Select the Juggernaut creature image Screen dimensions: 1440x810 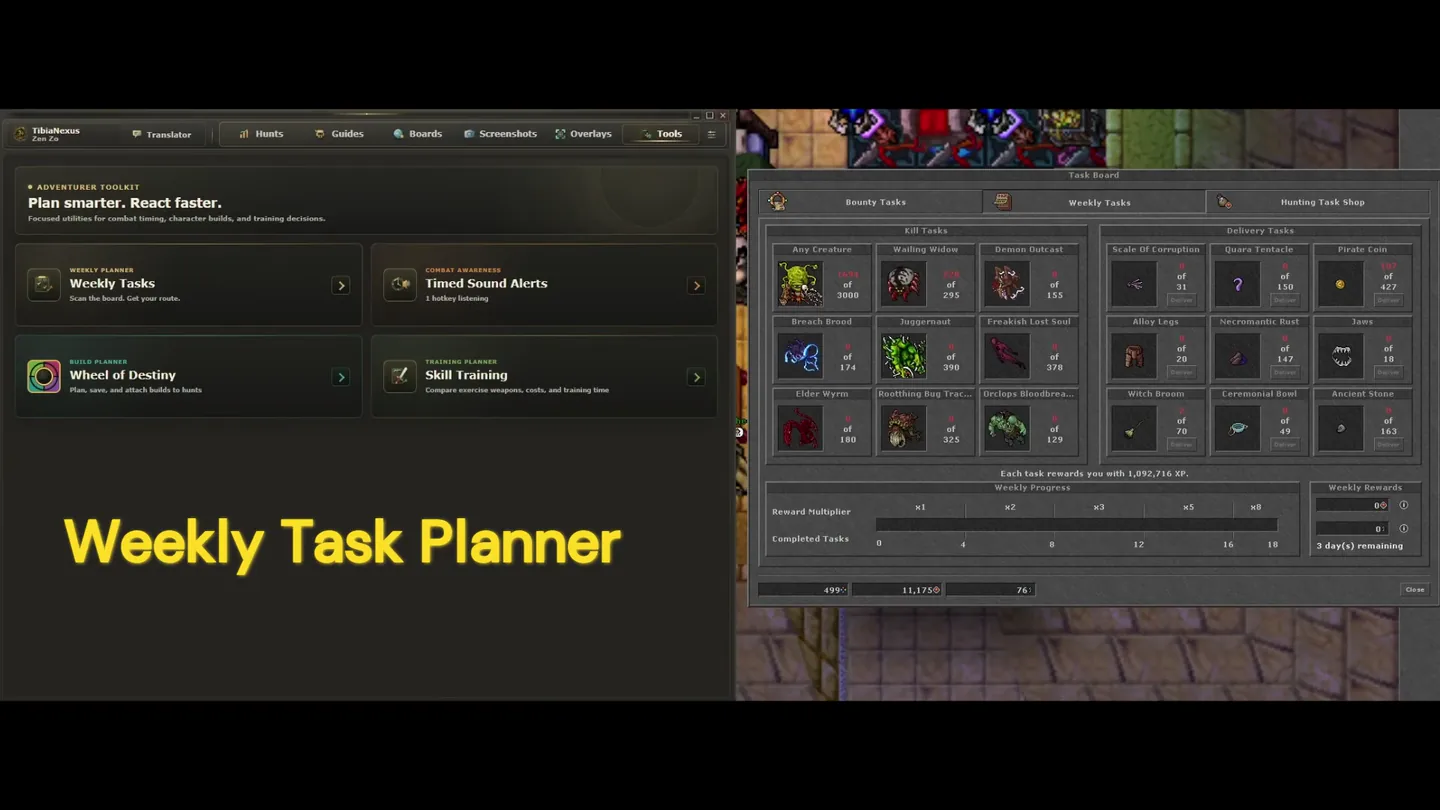903,356
